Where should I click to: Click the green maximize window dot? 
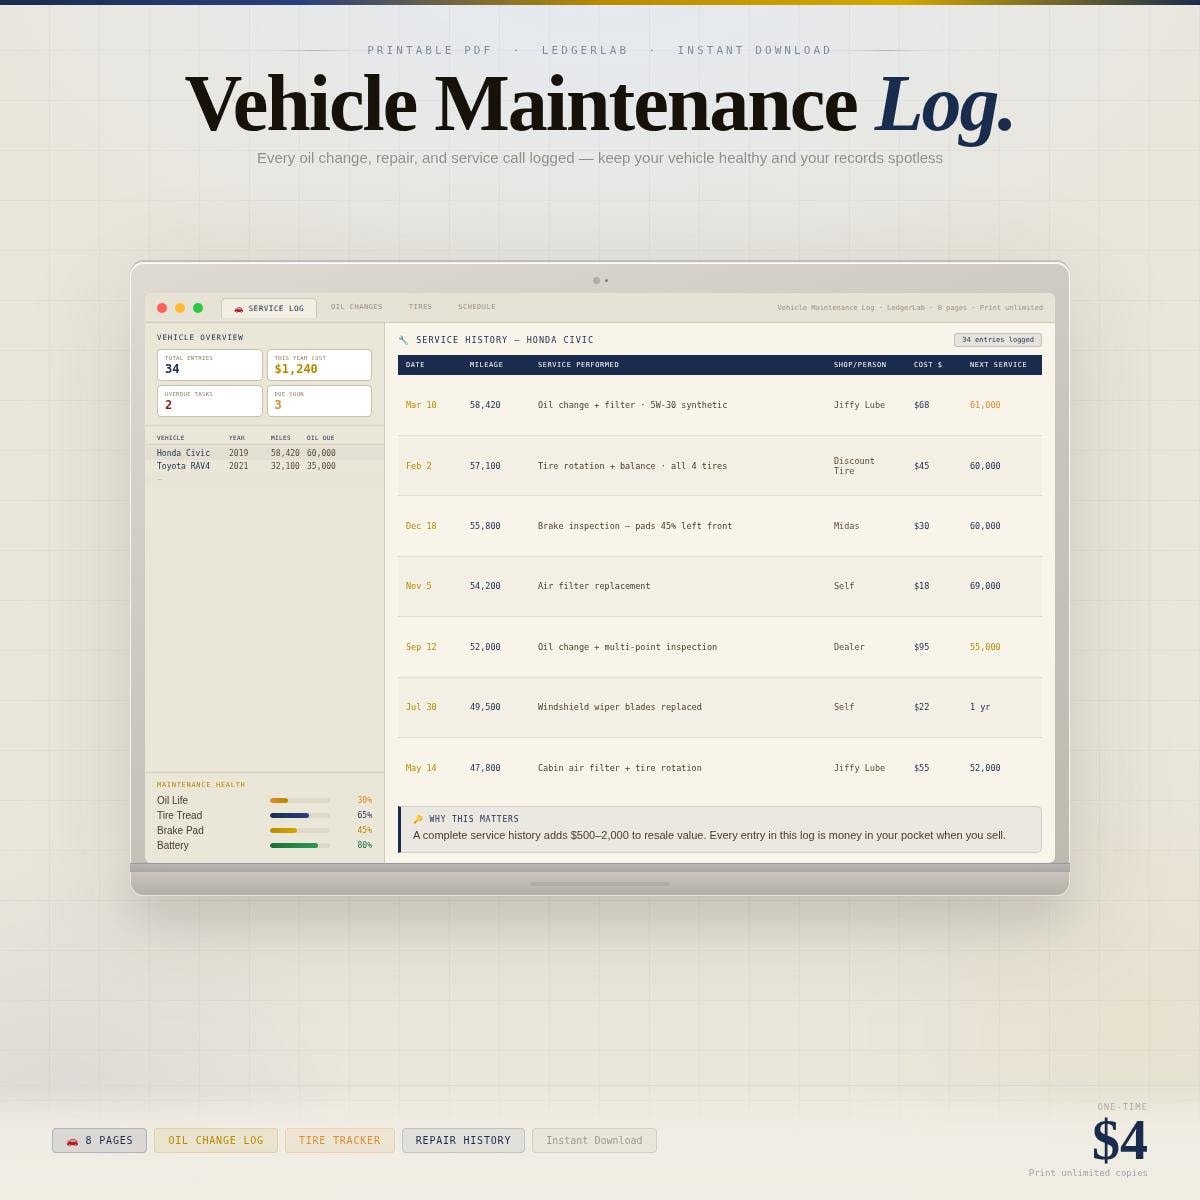pos(198,308)
